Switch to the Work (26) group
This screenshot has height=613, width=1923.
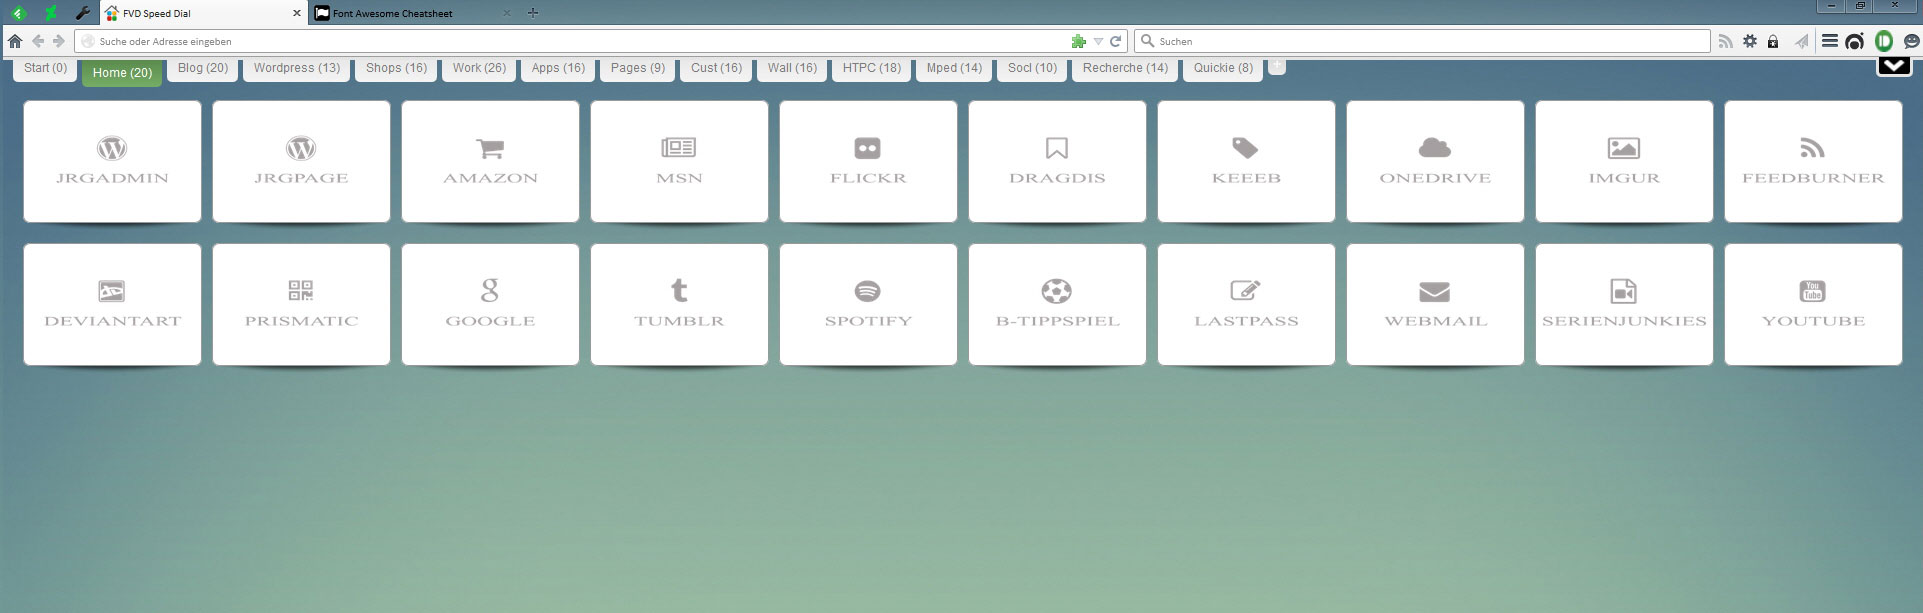(x=479, y=68)
